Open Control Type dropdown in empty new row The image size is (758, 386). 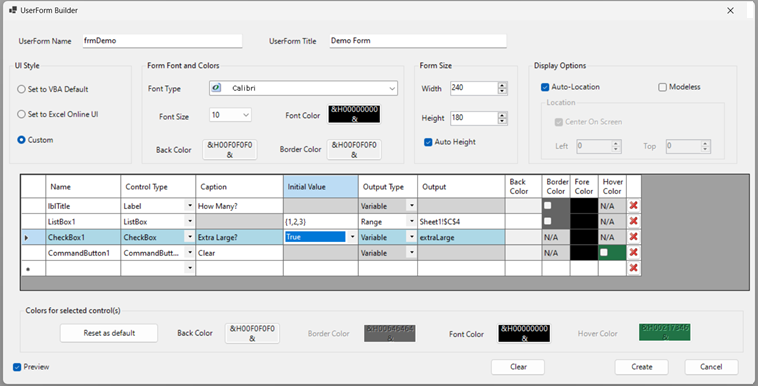[x=190, y=268]
